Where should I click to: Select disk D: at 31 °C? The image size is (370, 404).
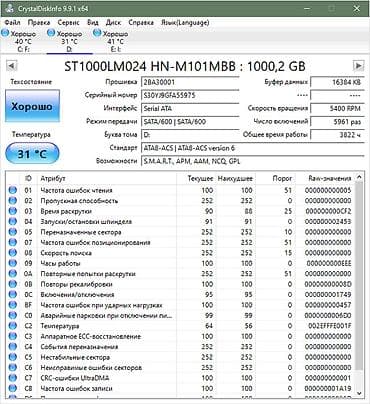tap(69, 41)
